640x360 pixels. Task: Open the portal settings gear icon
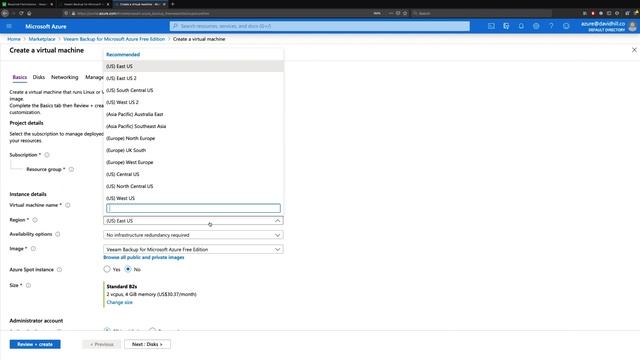[x=536, y=26]
